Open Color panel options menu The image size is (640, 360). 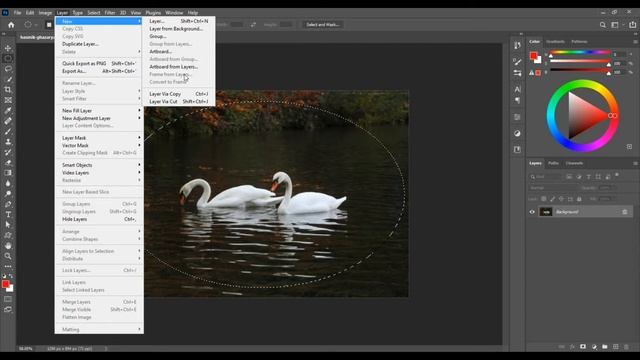pyautogui.click(x=635, y=42)
